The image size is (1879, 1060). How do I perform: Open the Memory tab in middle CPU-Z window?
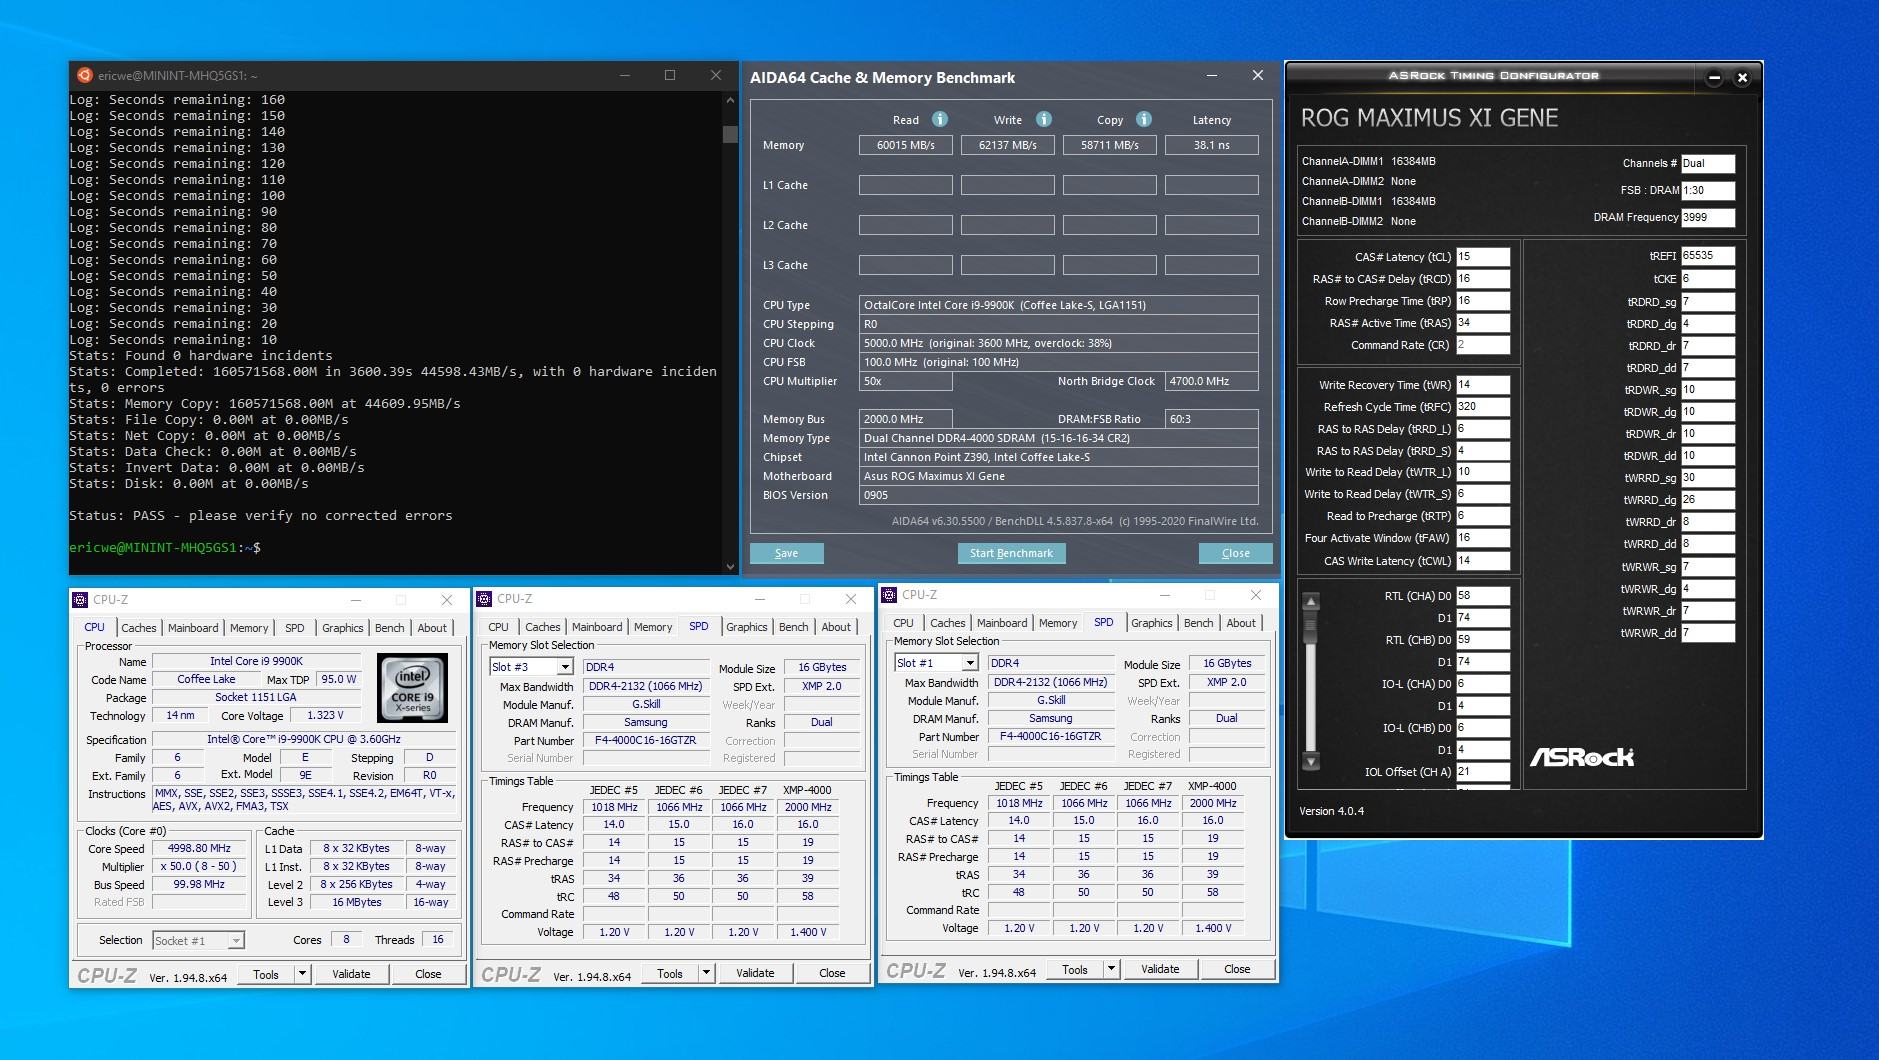pos(652,627)
